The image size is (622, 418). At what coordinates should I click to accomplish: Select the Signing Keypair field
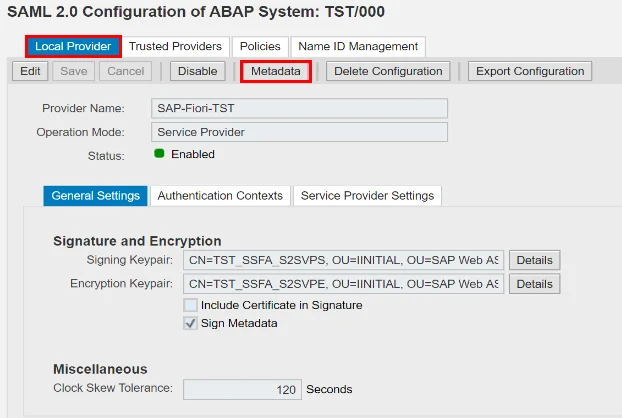pos(344,260)
